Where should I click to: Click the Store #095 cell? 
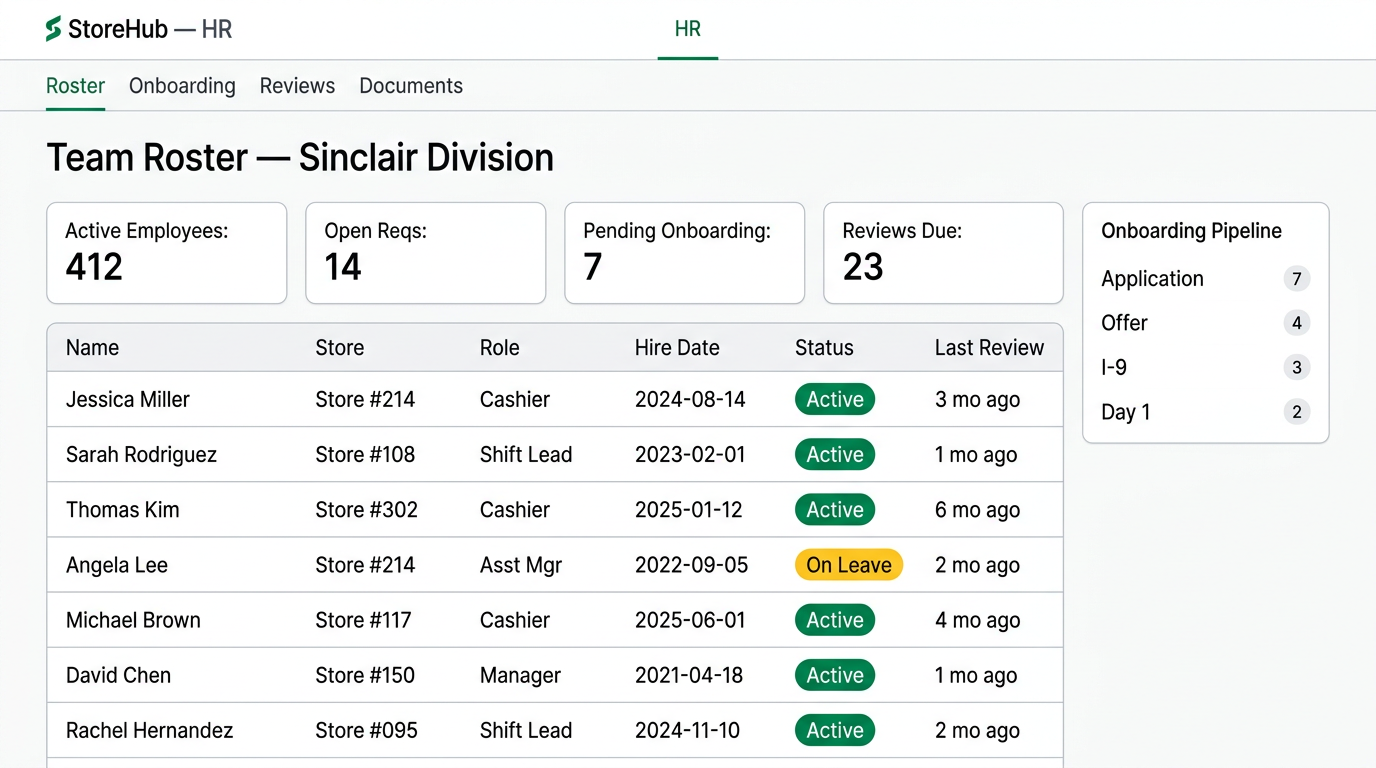tap(366, 730)
